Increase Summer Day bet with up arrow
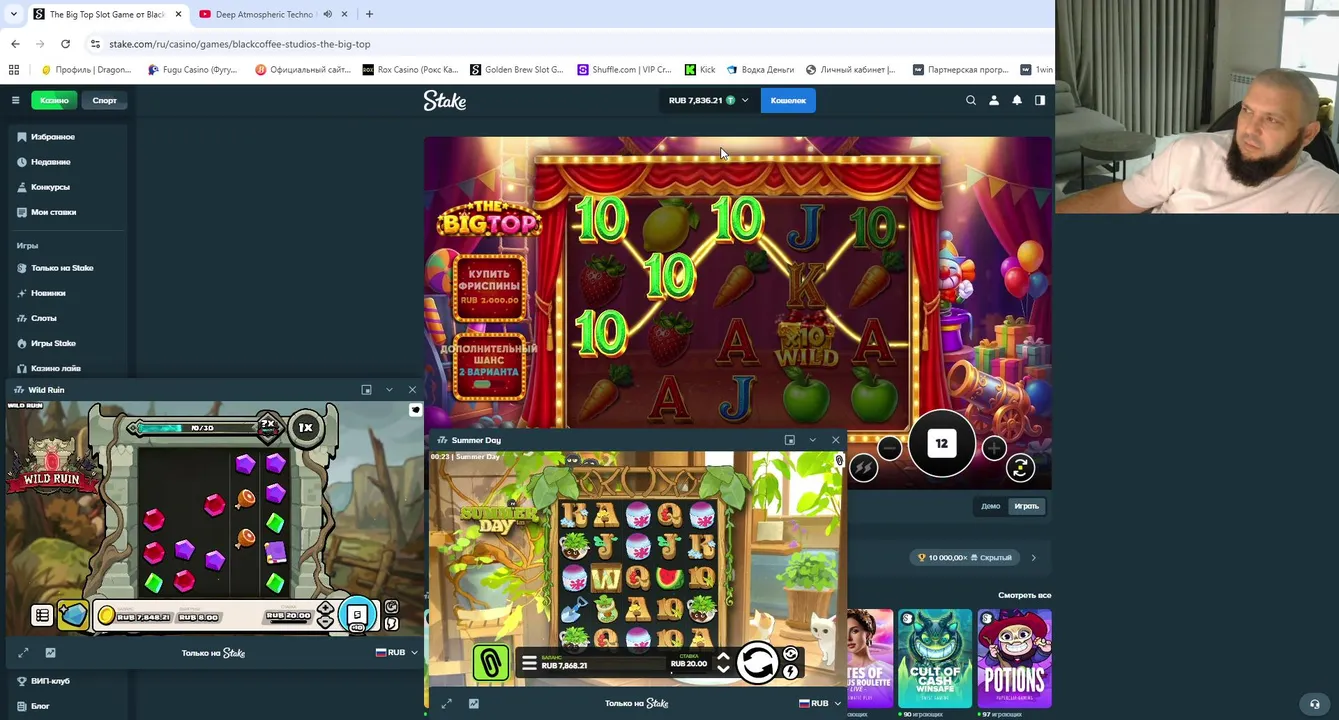This screenshot has height=720, width=1339. pos(724,657)
